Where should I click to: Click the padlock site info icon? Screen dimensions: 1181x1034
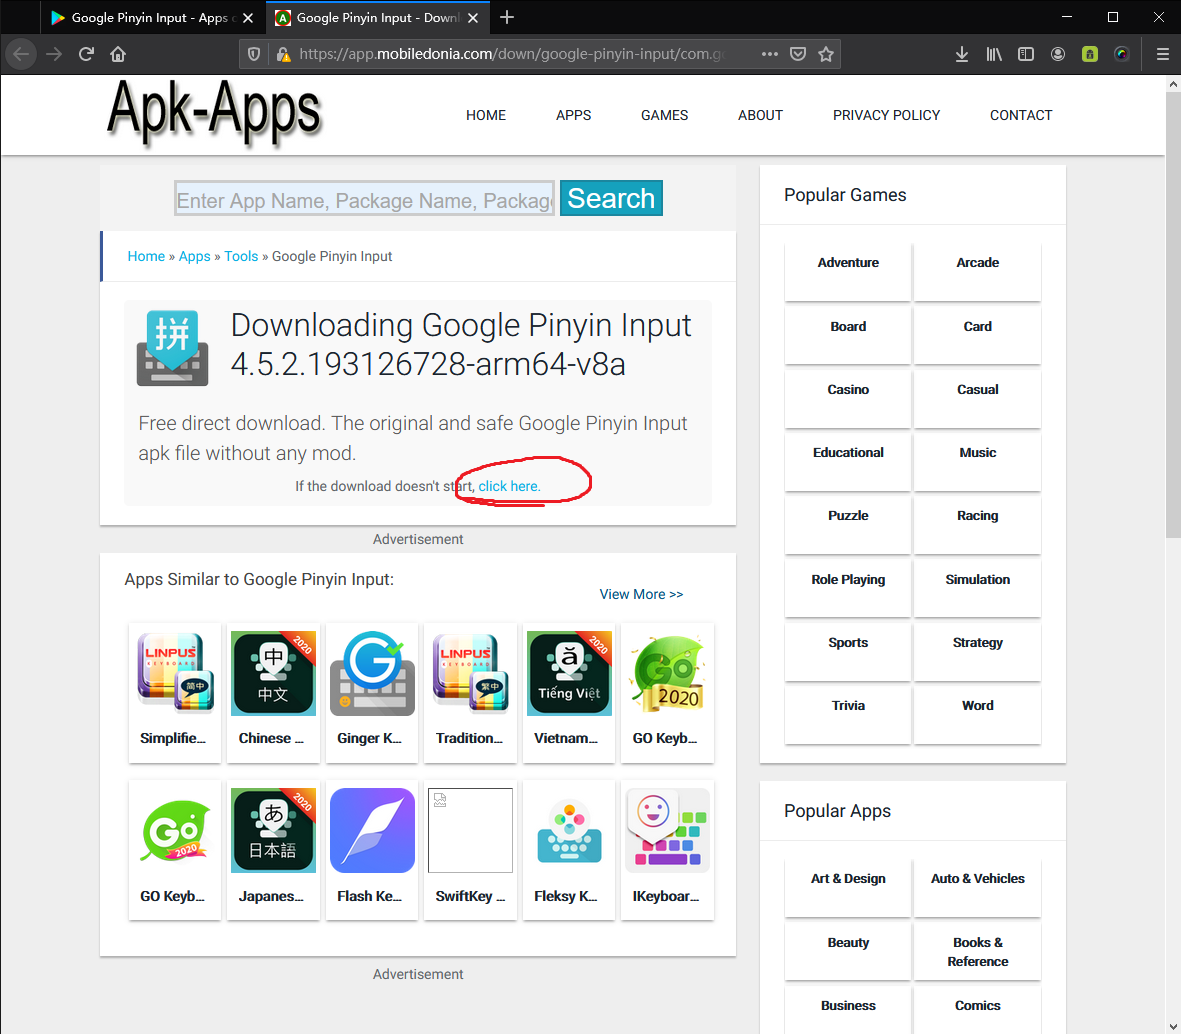click(x=283, y=54)
